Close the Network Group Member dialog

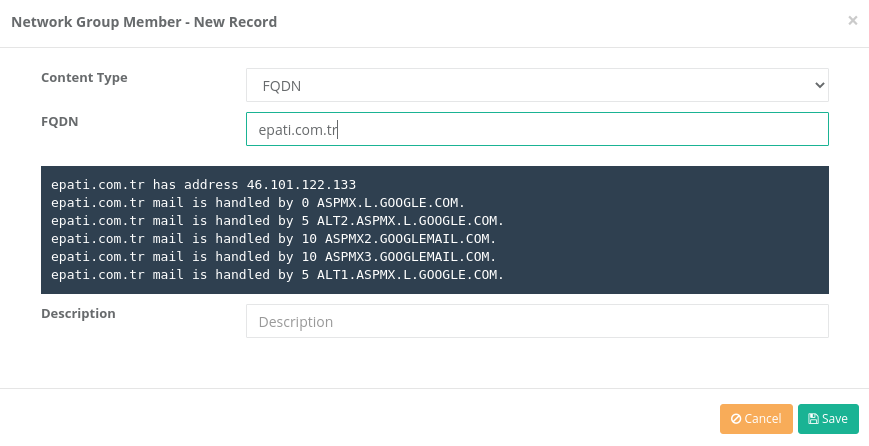point(852,21)
